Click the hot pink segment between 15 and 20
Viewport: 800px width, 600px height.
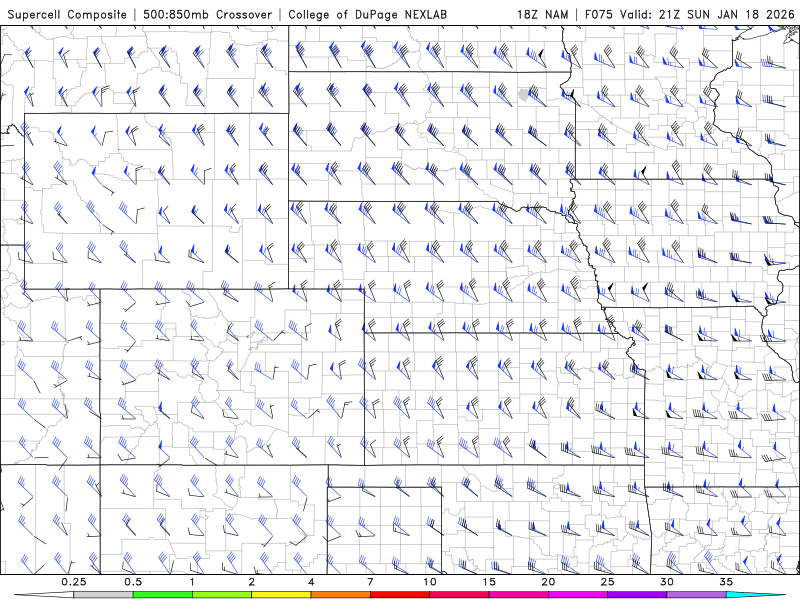[518, 595]
